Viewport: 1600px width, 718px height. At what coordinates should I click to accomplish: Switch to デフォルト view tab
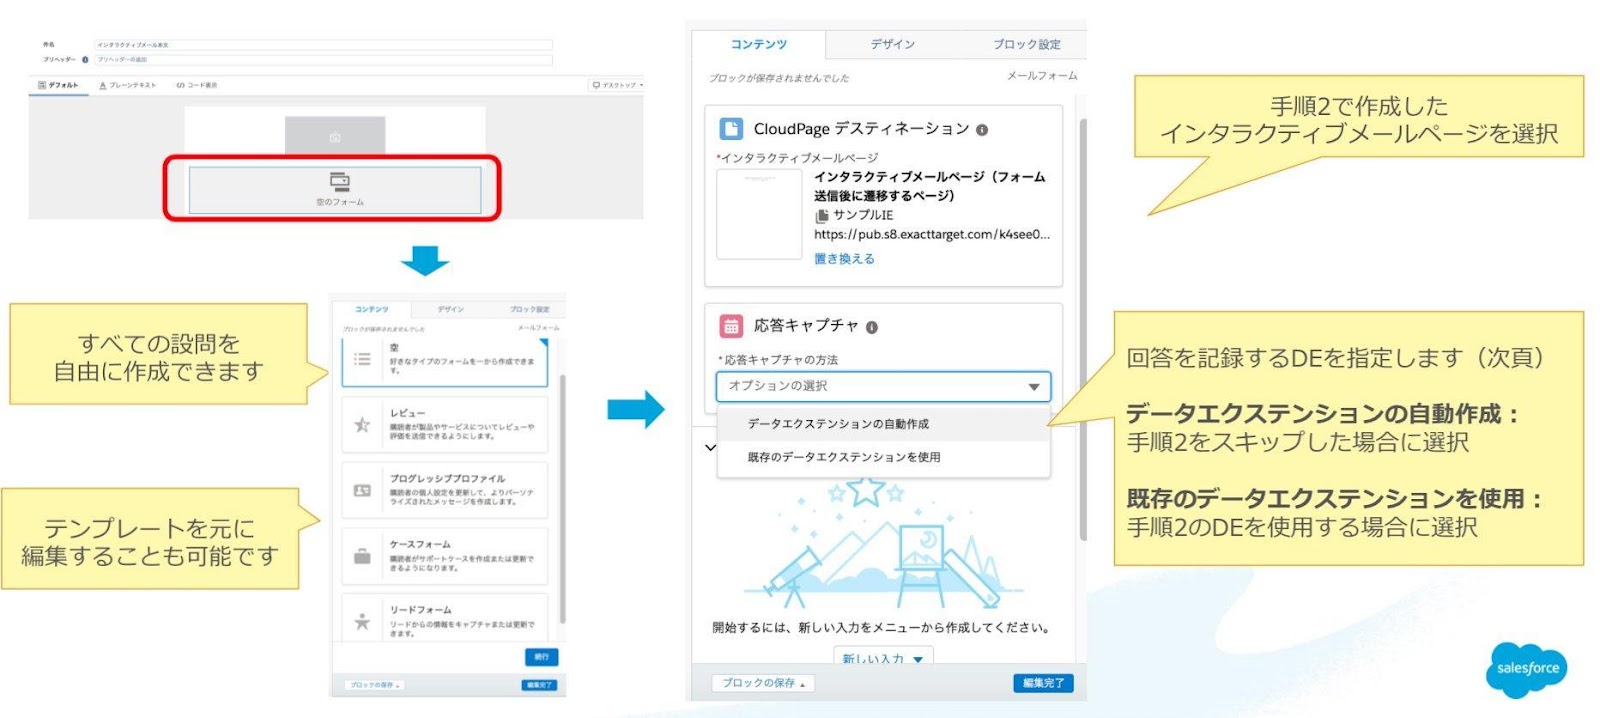(x=58, y=85)
